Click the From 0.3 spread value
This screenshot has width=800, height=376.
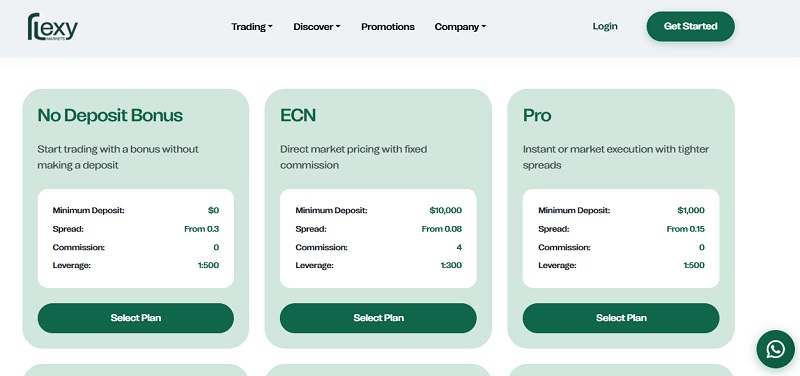click(202, 229)
